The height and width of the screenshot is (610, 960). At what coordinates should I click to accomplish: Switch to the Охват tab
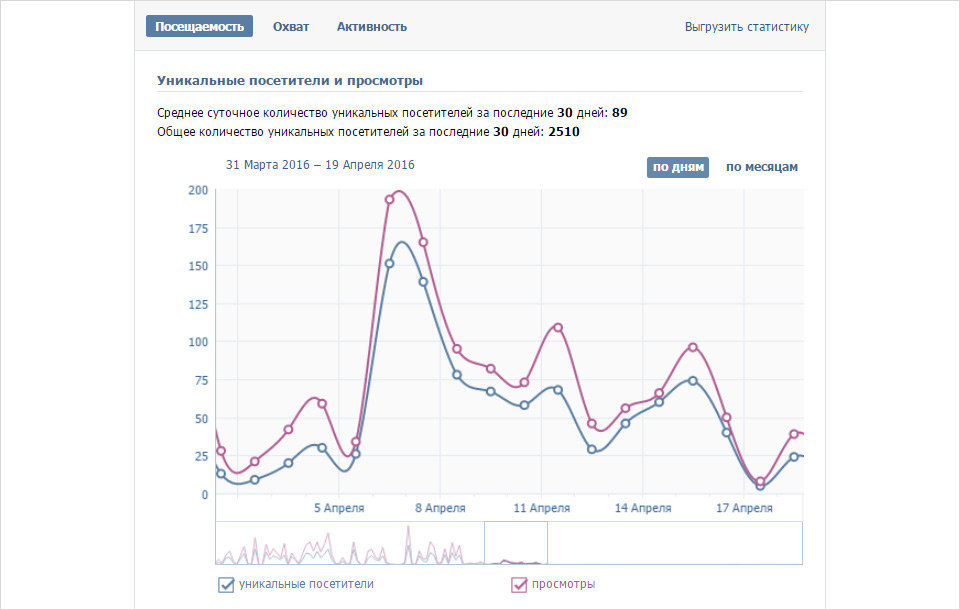pyautogui.click(x=291, y=27)
